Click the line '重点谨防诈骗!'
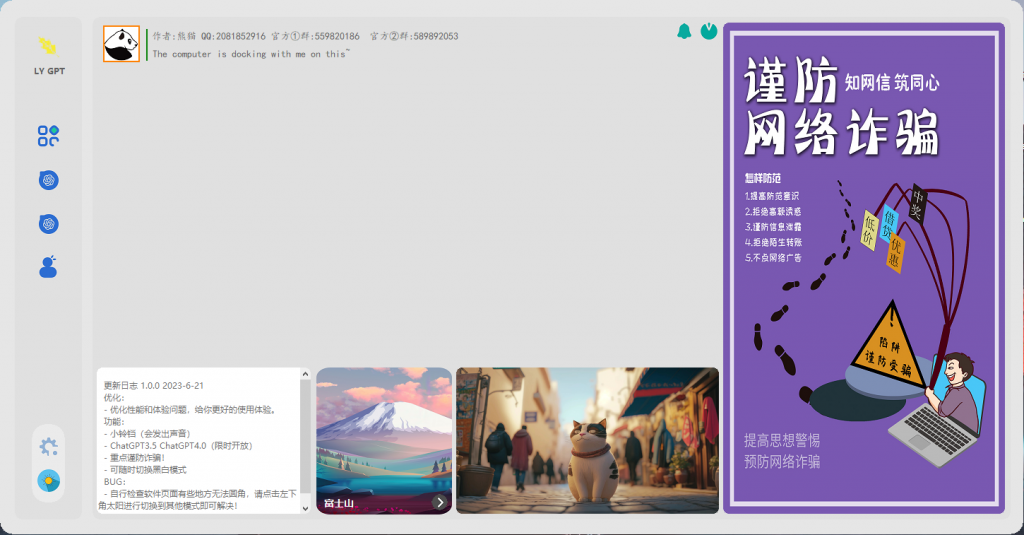The height and width of the screenshot is (535, 1024). click(137, 458)
